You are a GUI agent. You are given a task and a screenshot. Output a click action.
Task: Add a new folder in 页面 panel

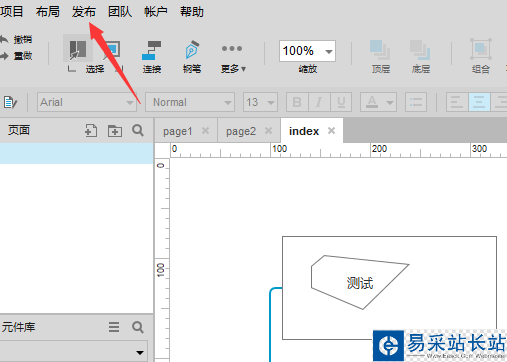pos(115,131)
